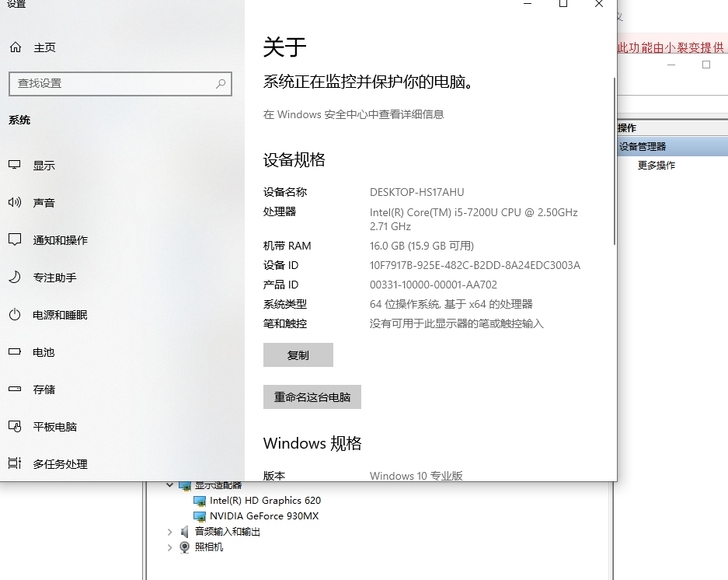Minimize the Settings window
The width and height of the screenshot is (728, 580).
527,4
